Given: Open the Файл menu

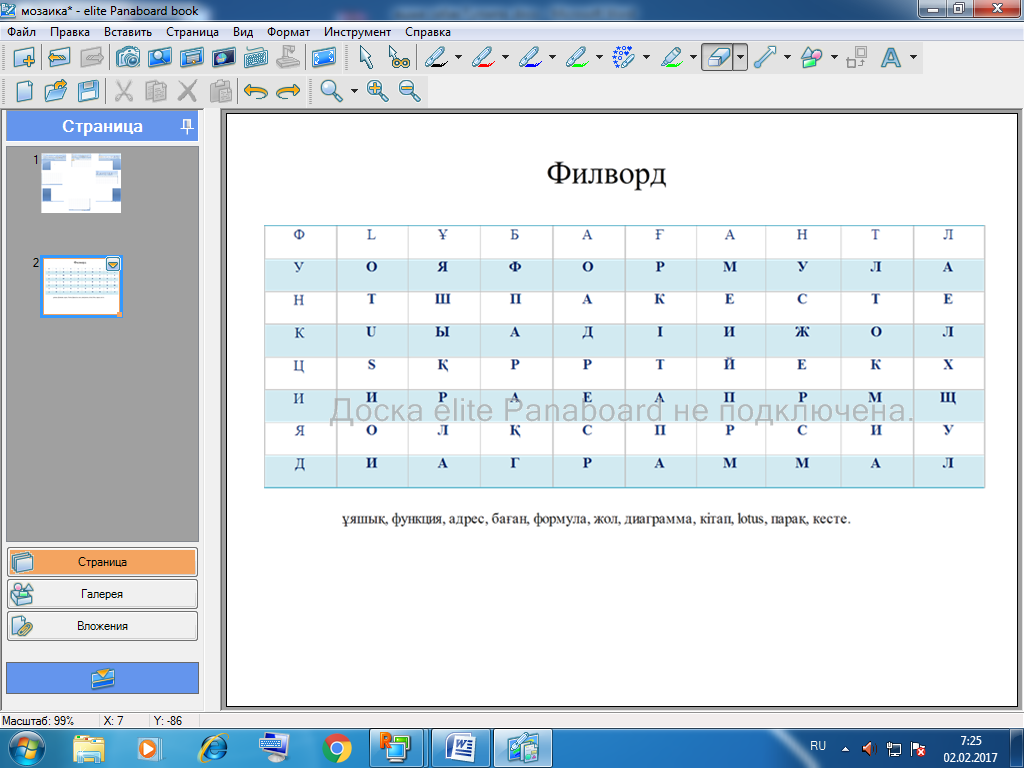Looking at the screenshot, I should (x=22, y=32).
